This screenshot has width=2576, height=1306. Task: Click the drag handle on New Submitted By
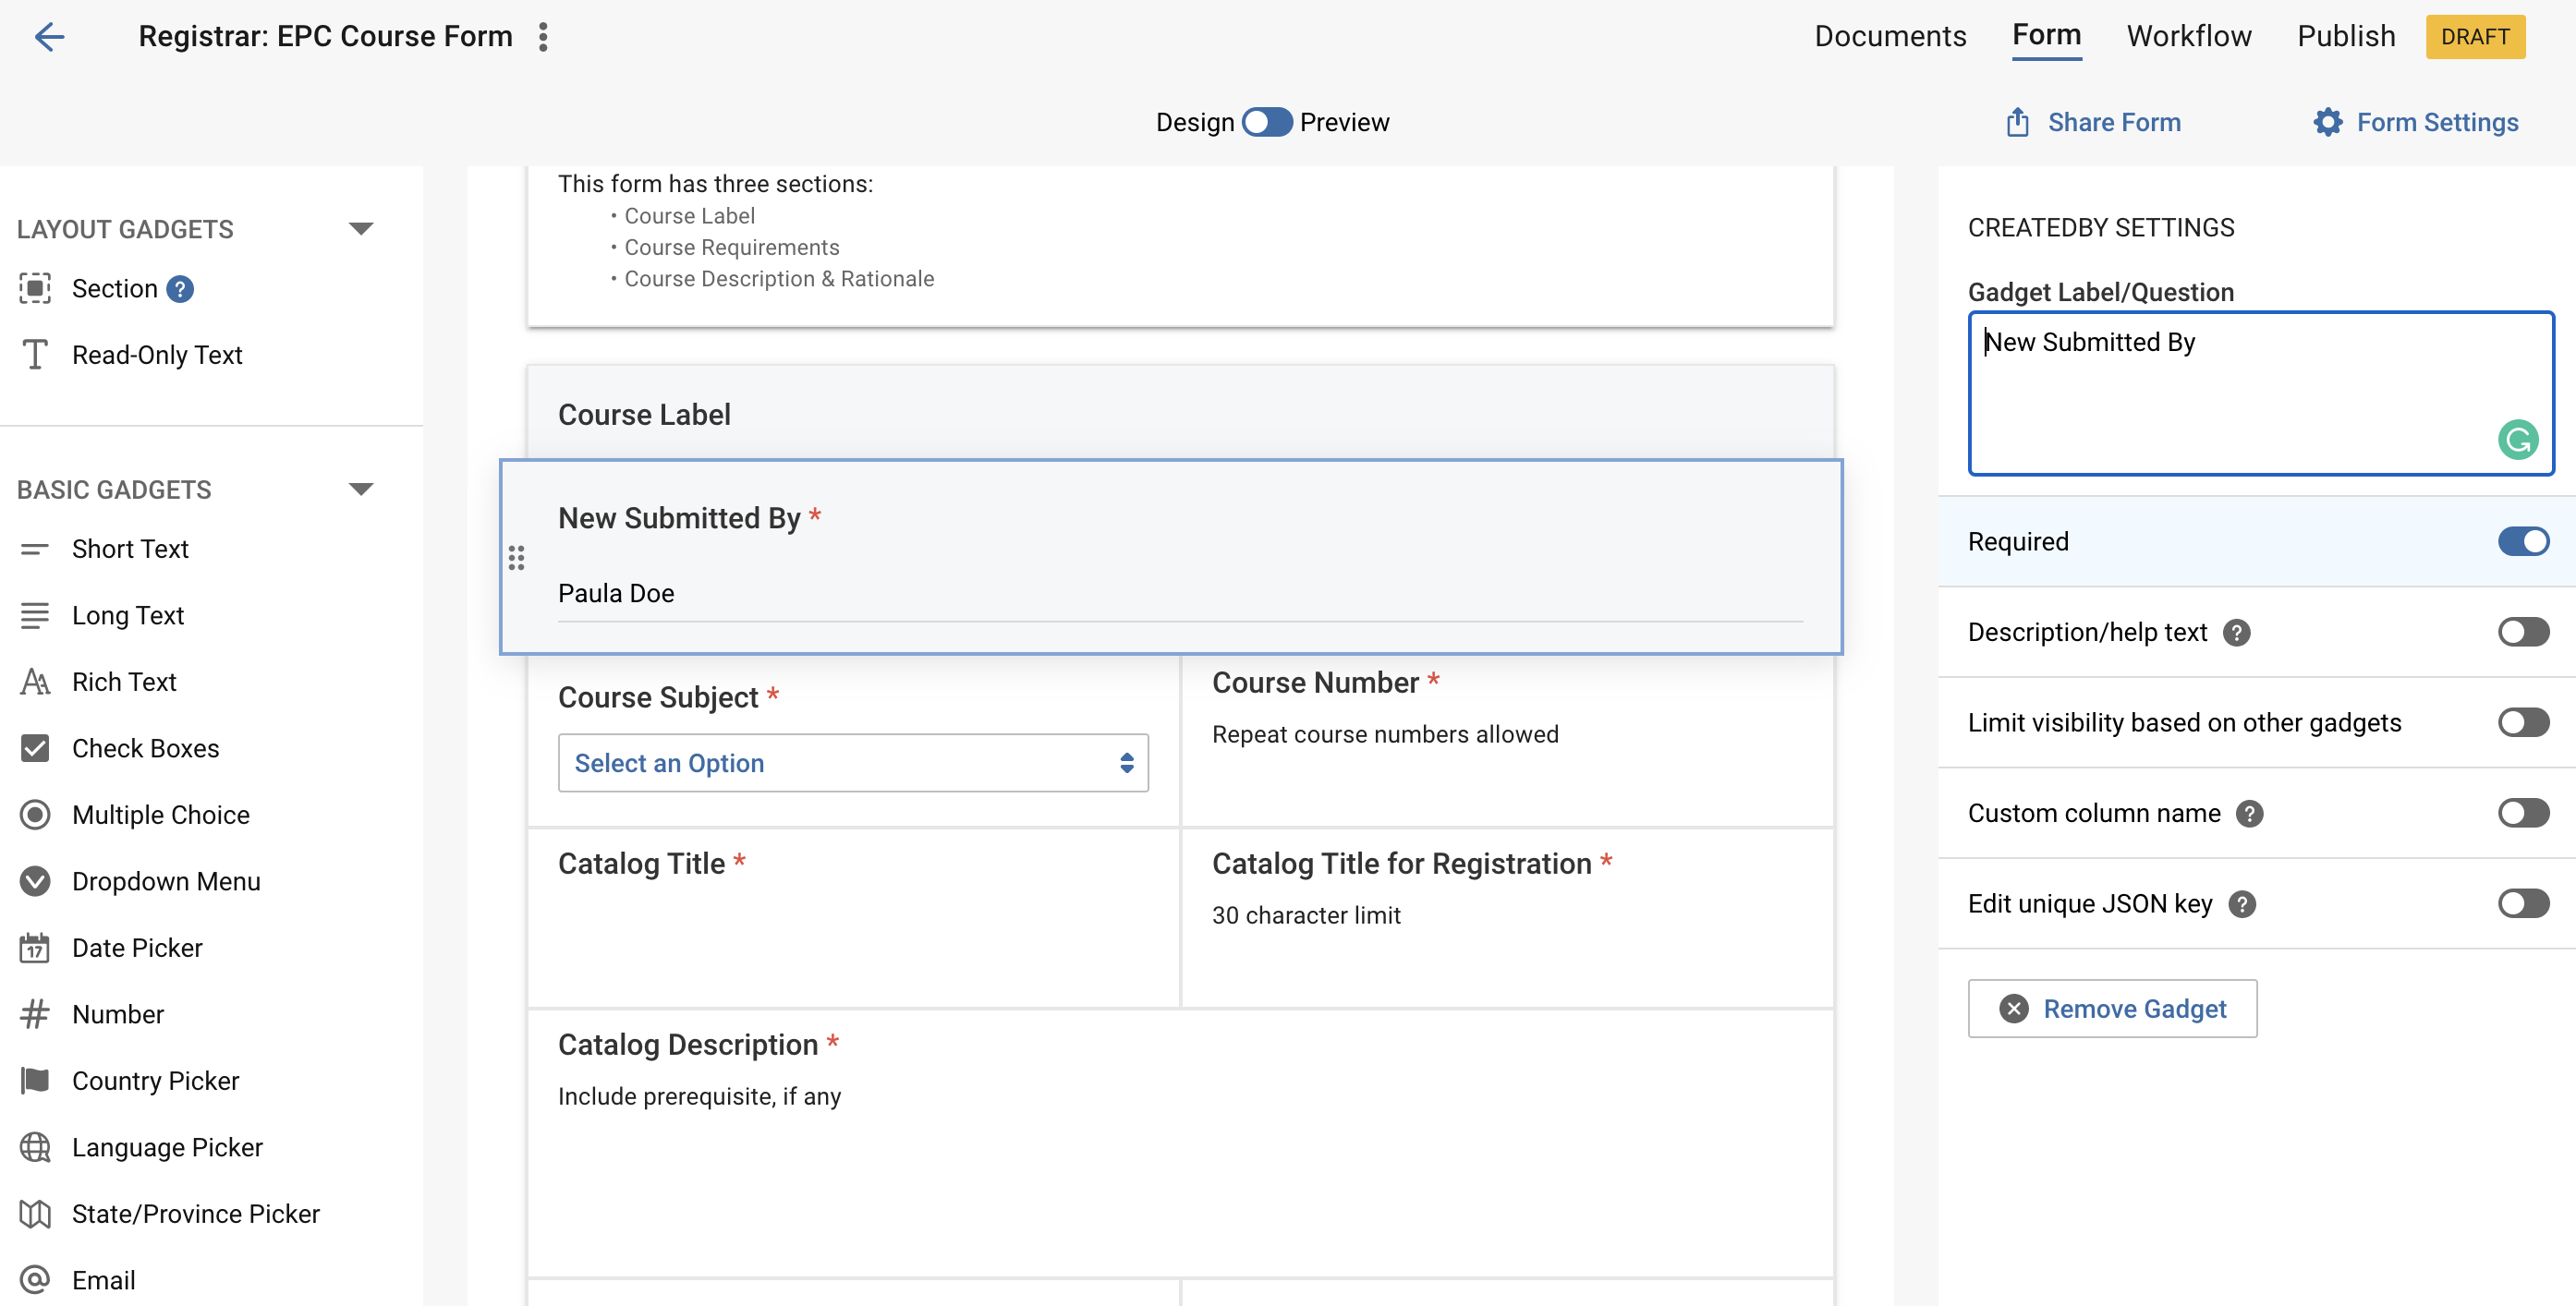tap(516, 558)
